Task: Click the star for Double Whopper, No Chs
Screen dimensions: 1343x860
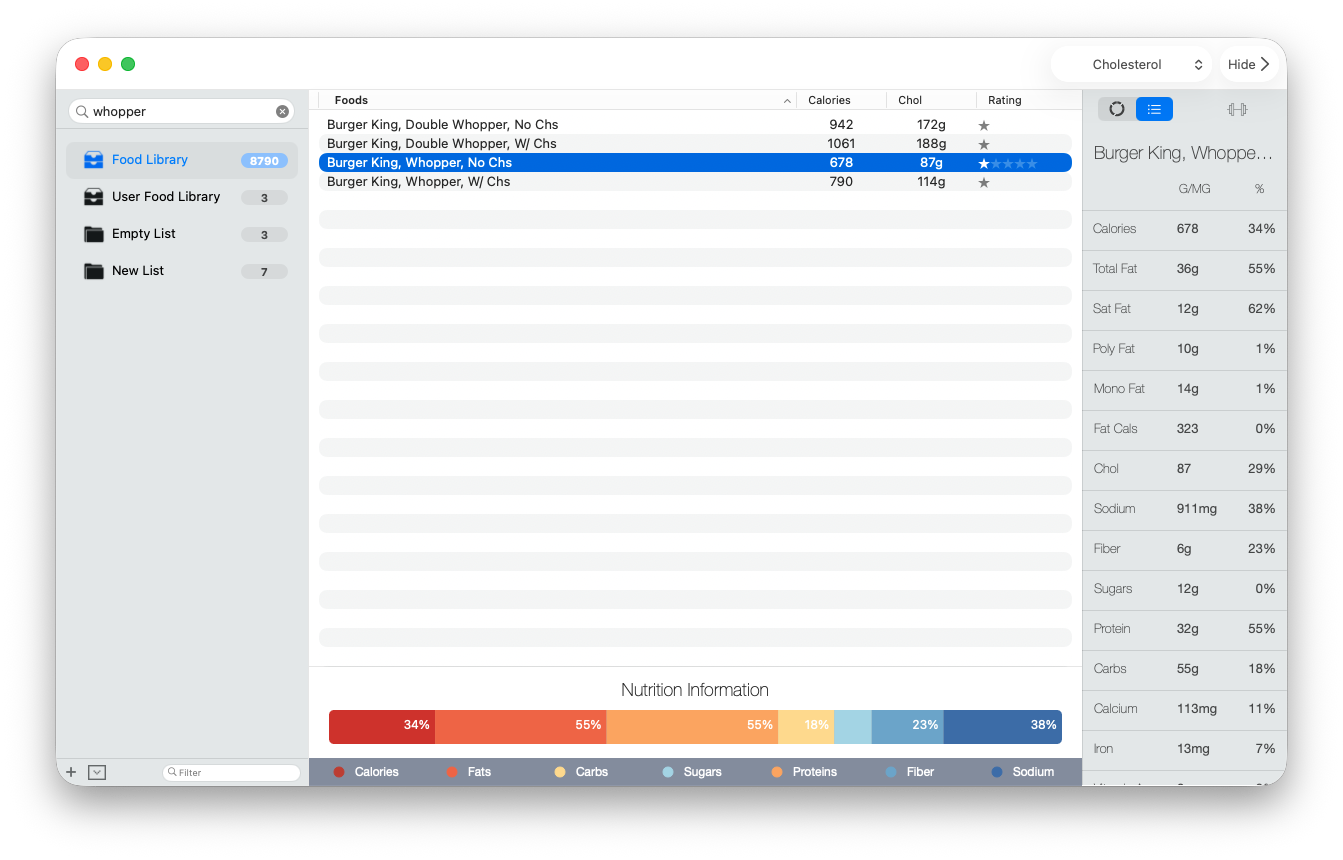Action: (984, 125)
